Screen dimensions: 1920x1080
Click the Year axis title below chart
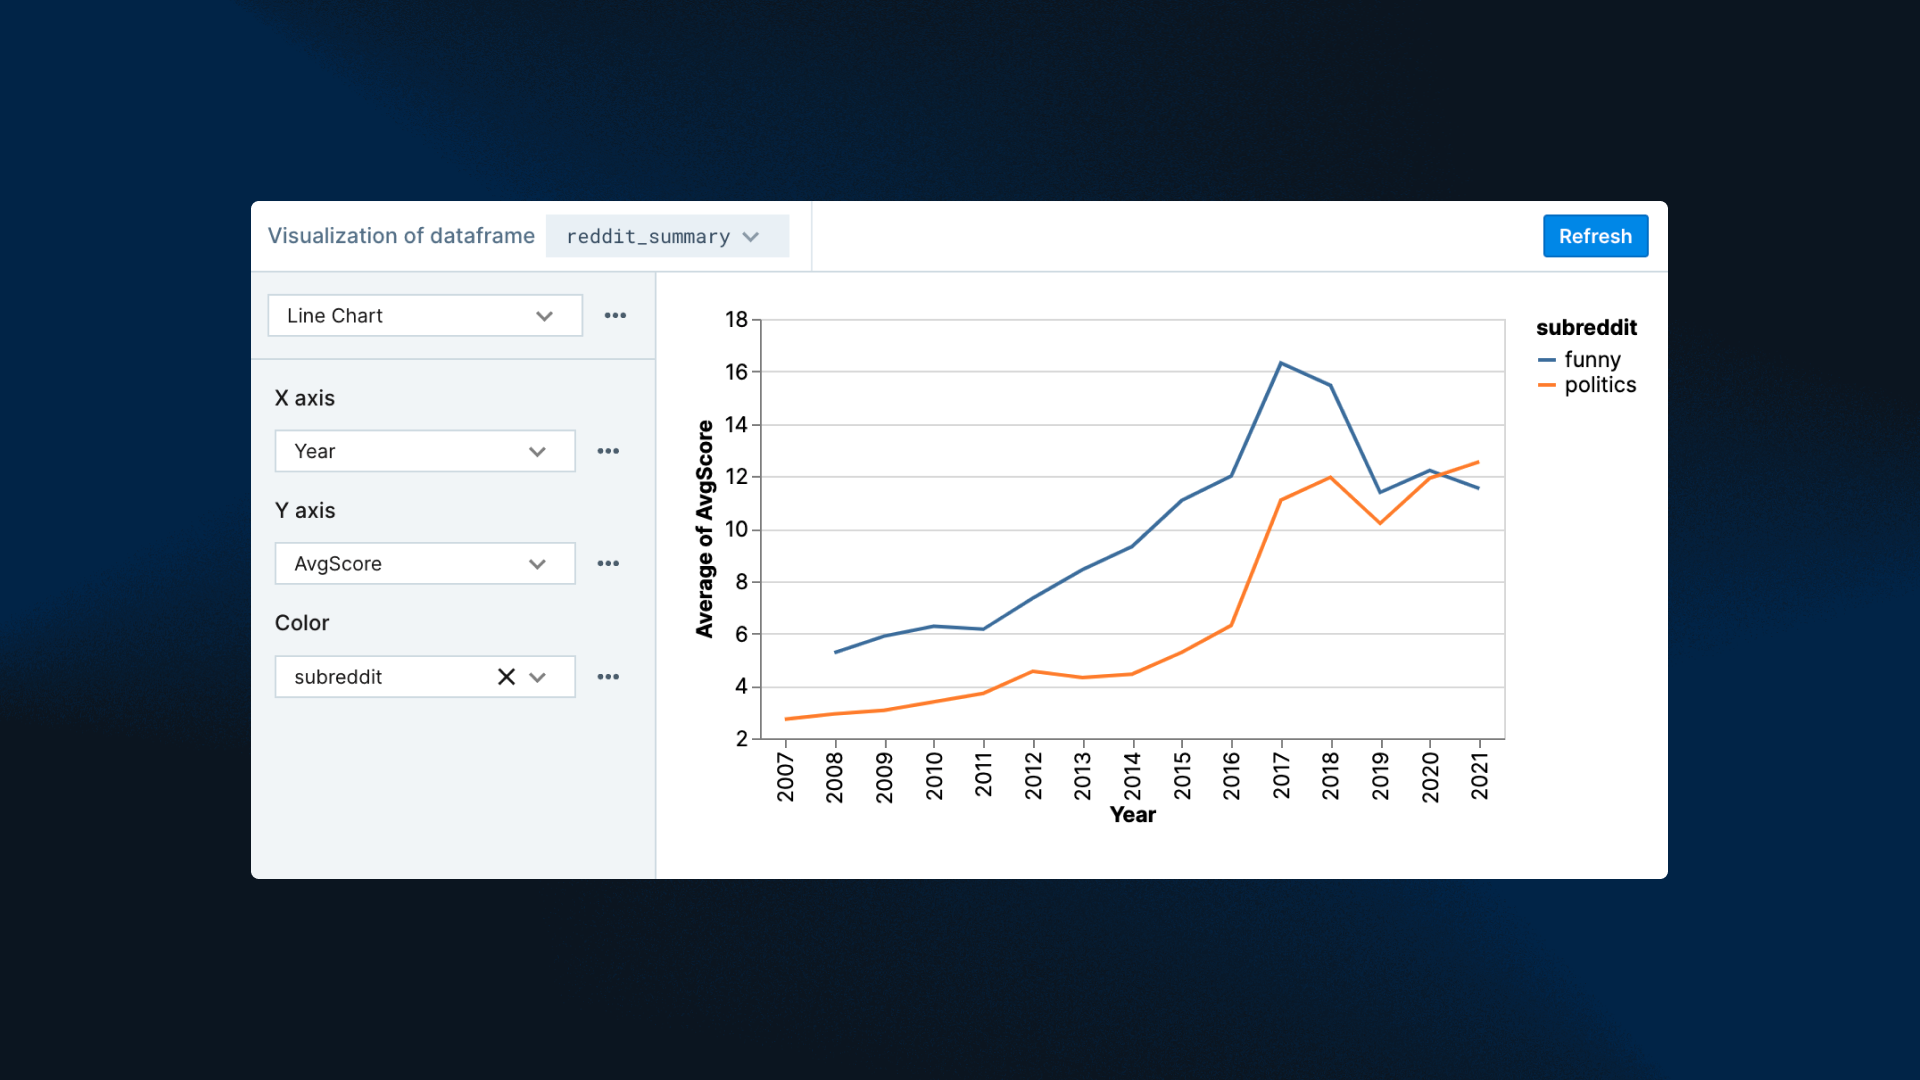1132,815
